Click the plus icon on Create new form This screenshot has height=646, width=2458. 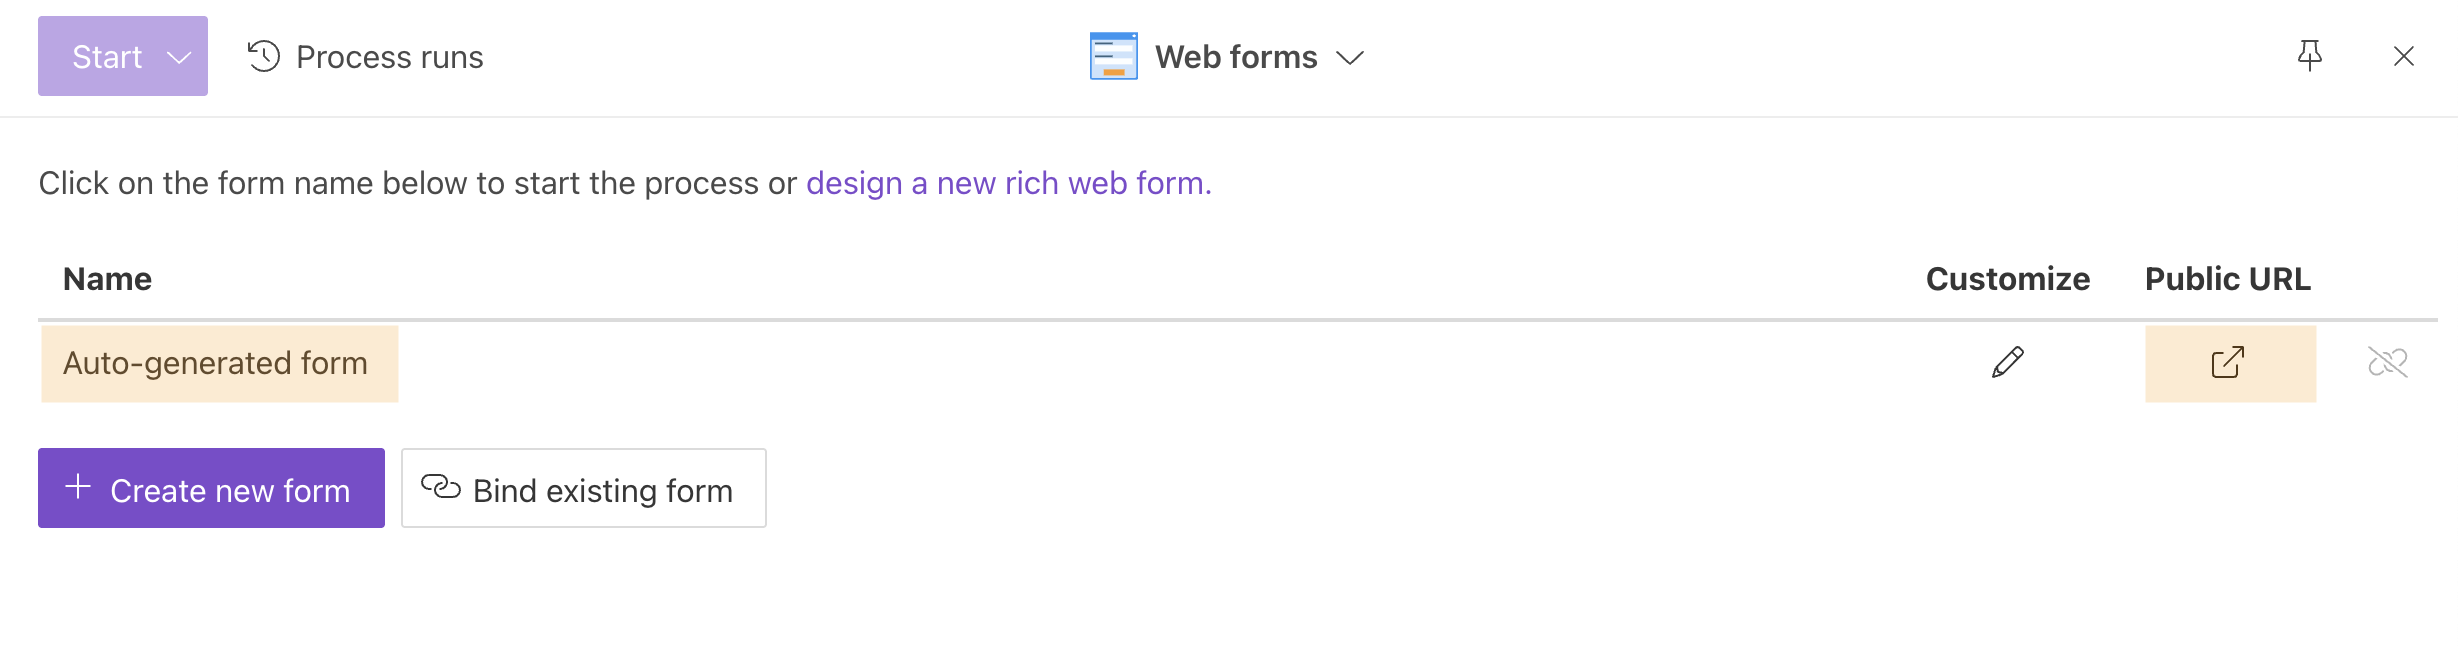click(77, 488)
